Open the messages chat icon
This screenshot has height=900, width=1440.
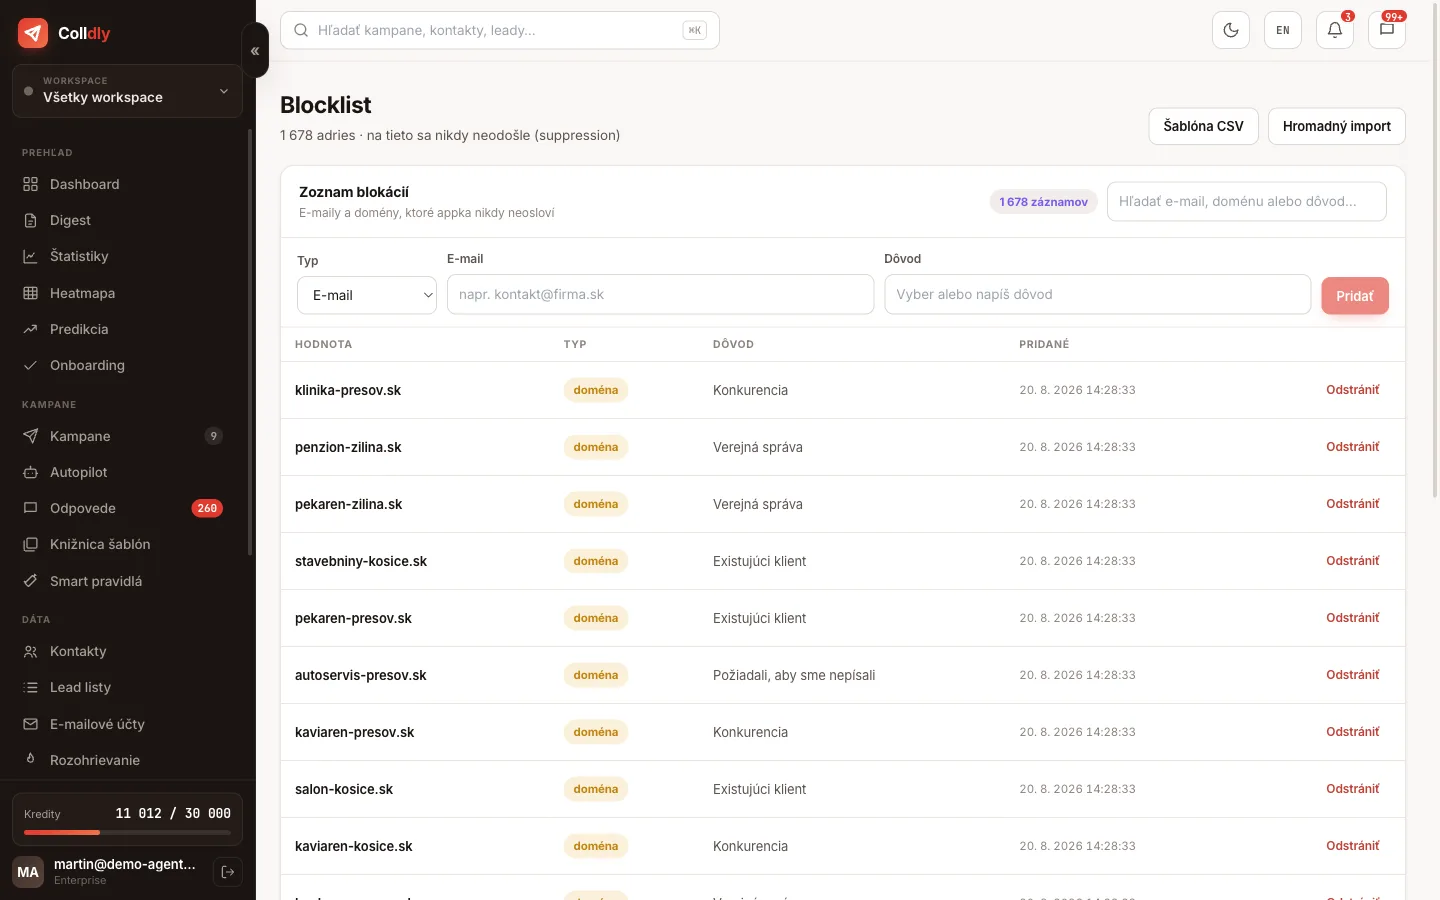point(1387,30)
